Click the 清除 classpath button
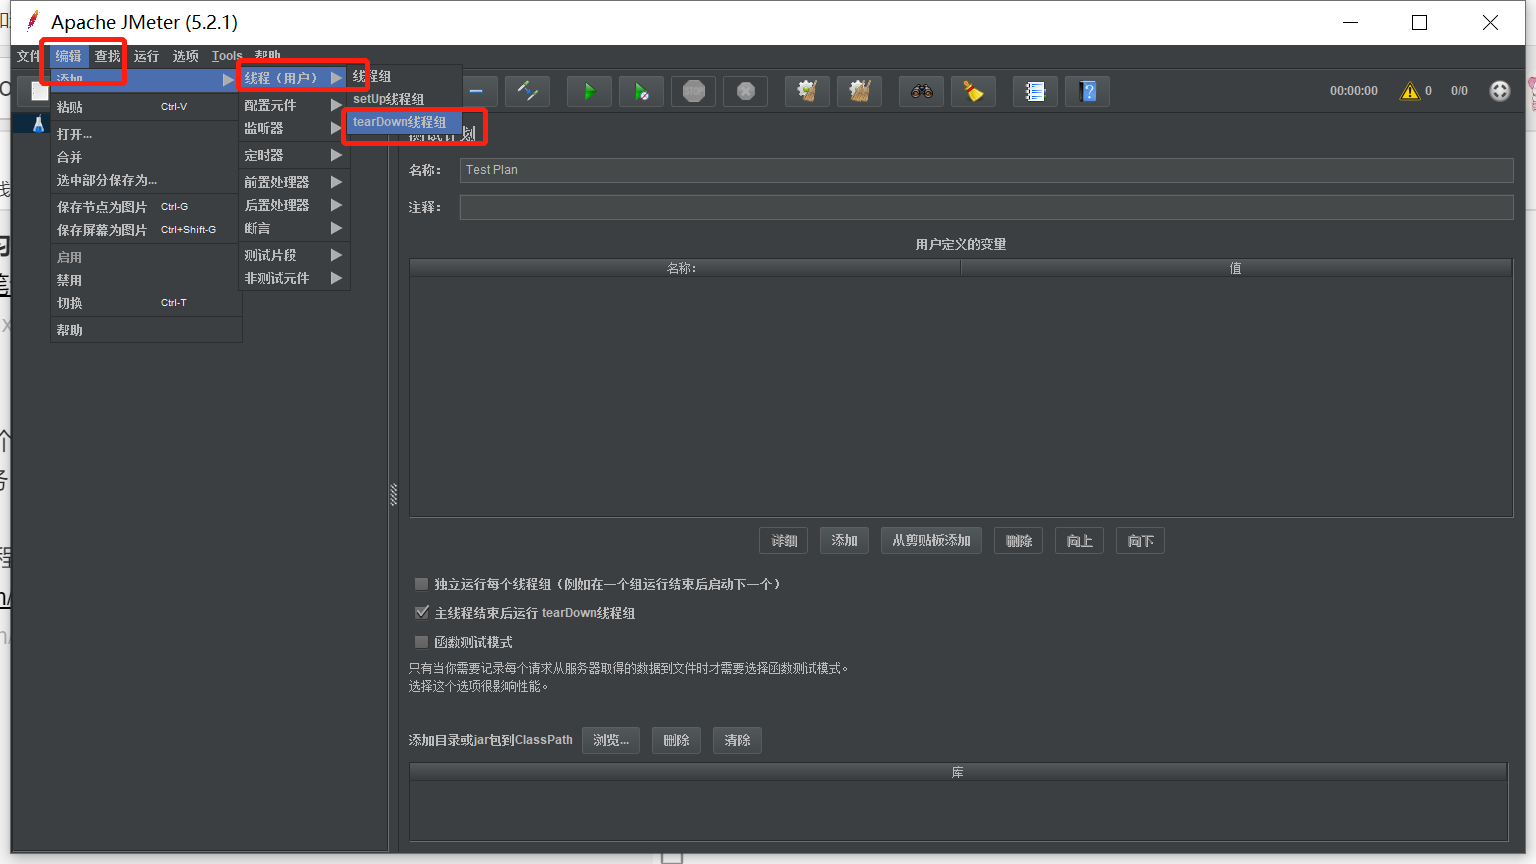The width and height of the screenshot is (1536, 864). [738, 740]
